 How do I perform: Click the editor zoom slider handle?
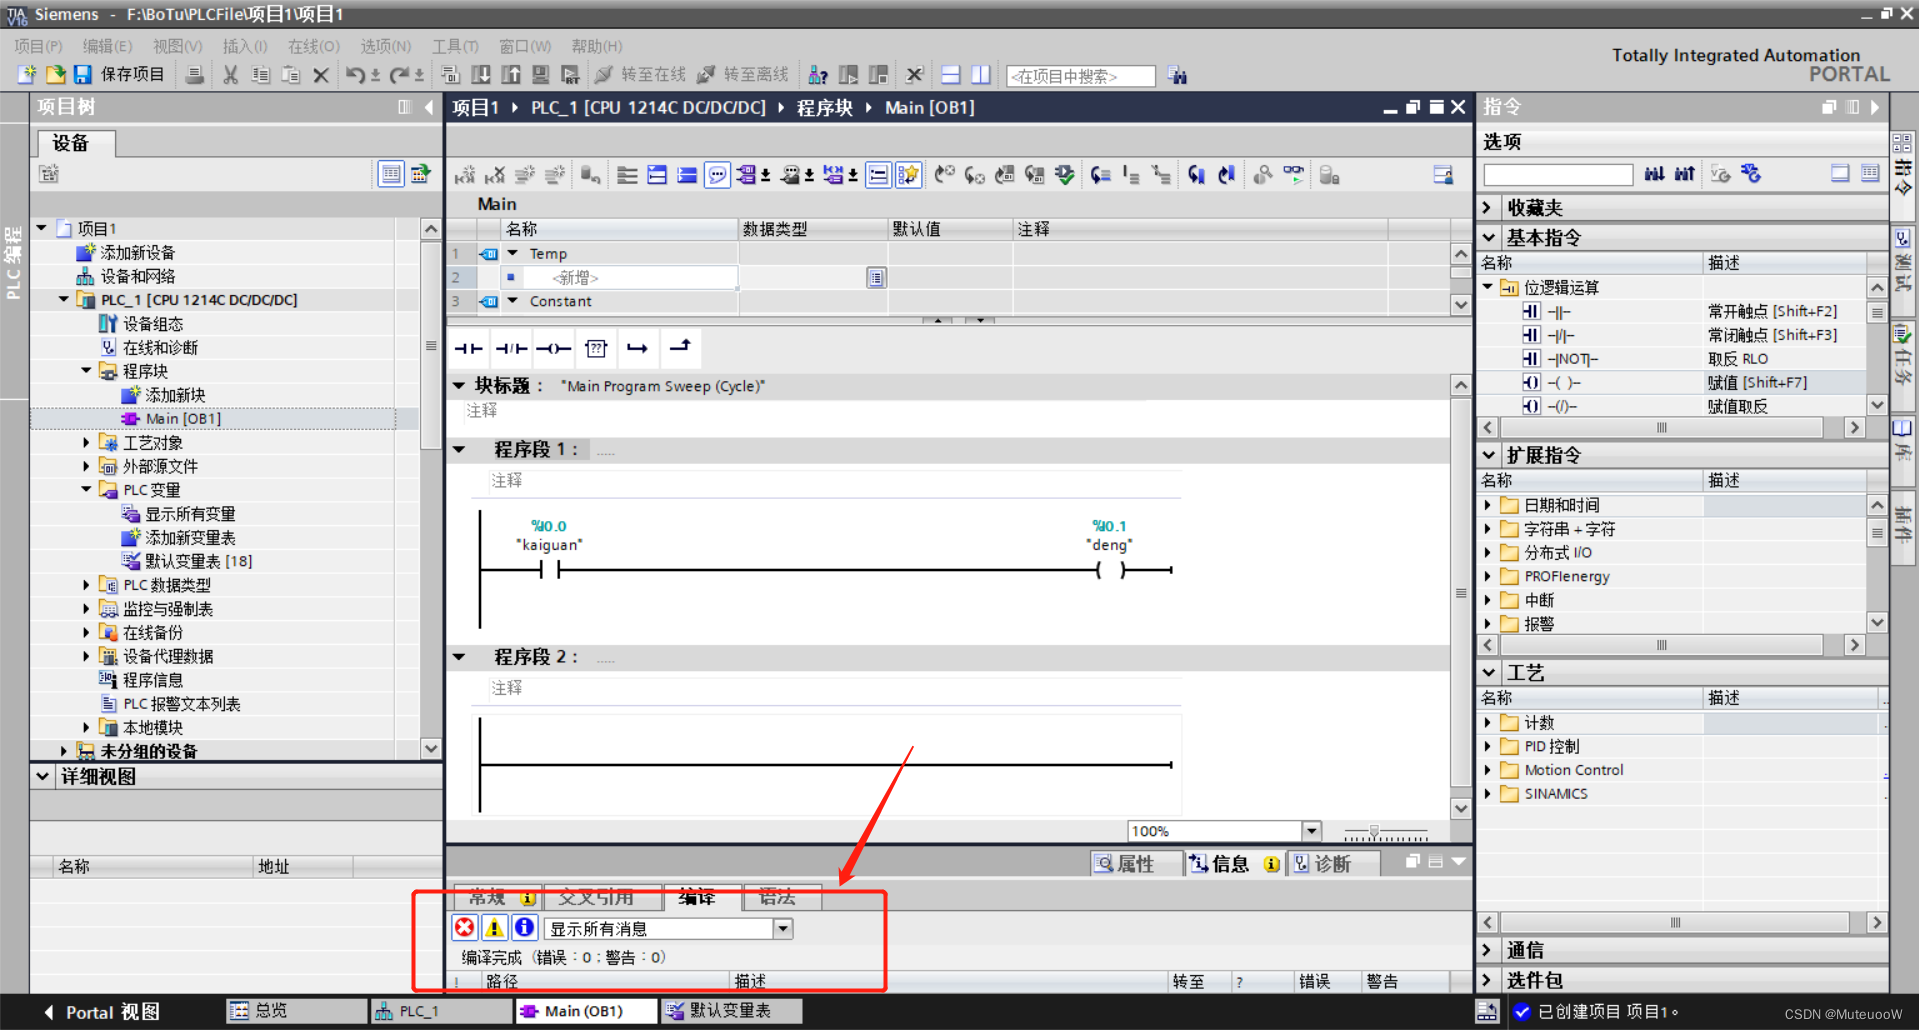1374,831
